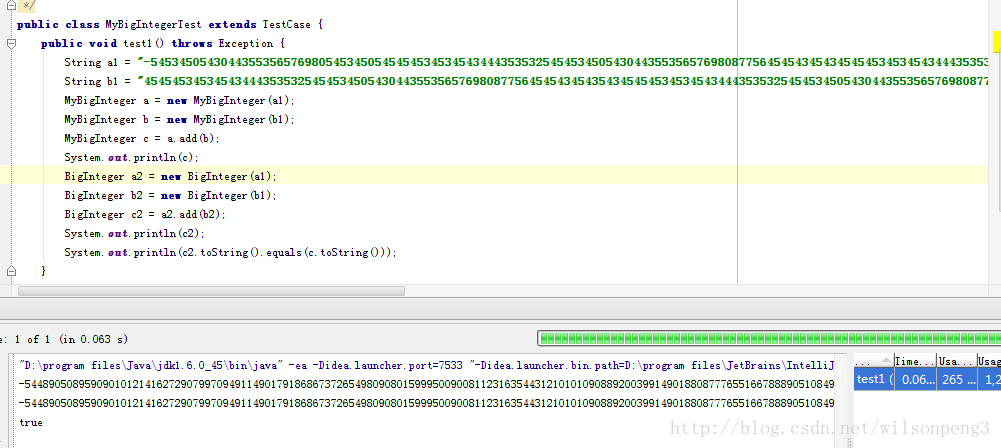Sort by the rightmost 'Usag' column header
This screenshot has width=1001, height=448.
click(989, 361)
